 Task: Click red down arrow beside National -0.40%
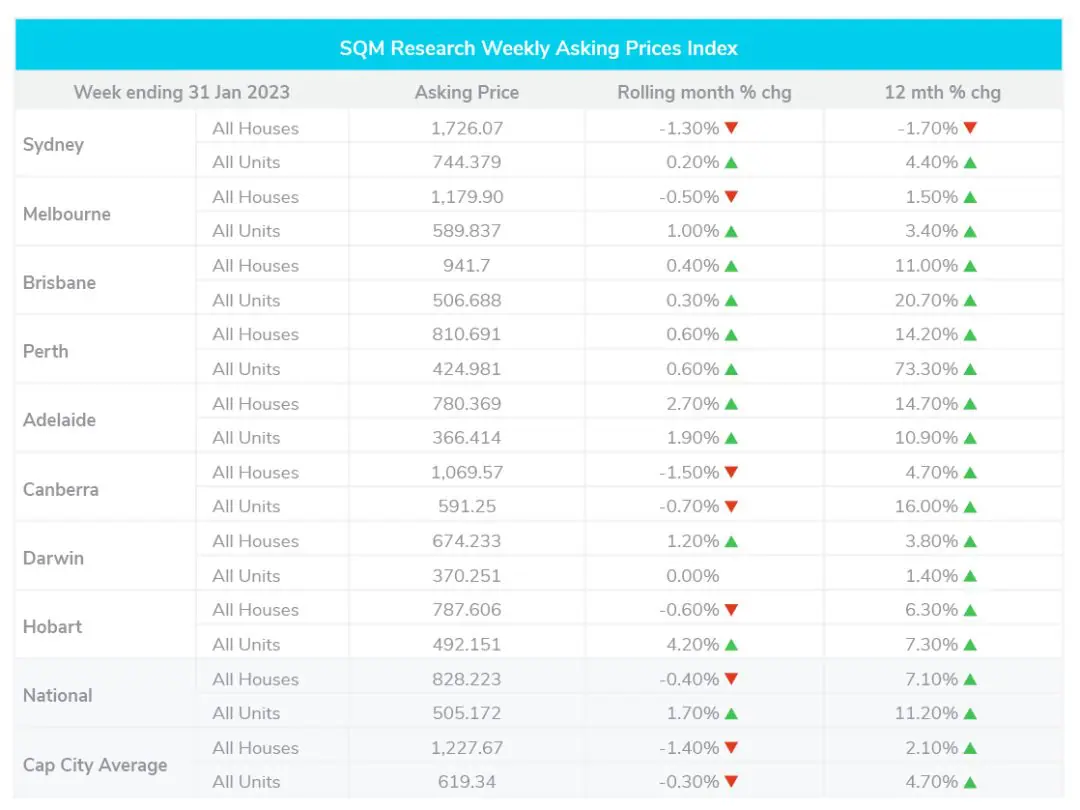(731, 679)
